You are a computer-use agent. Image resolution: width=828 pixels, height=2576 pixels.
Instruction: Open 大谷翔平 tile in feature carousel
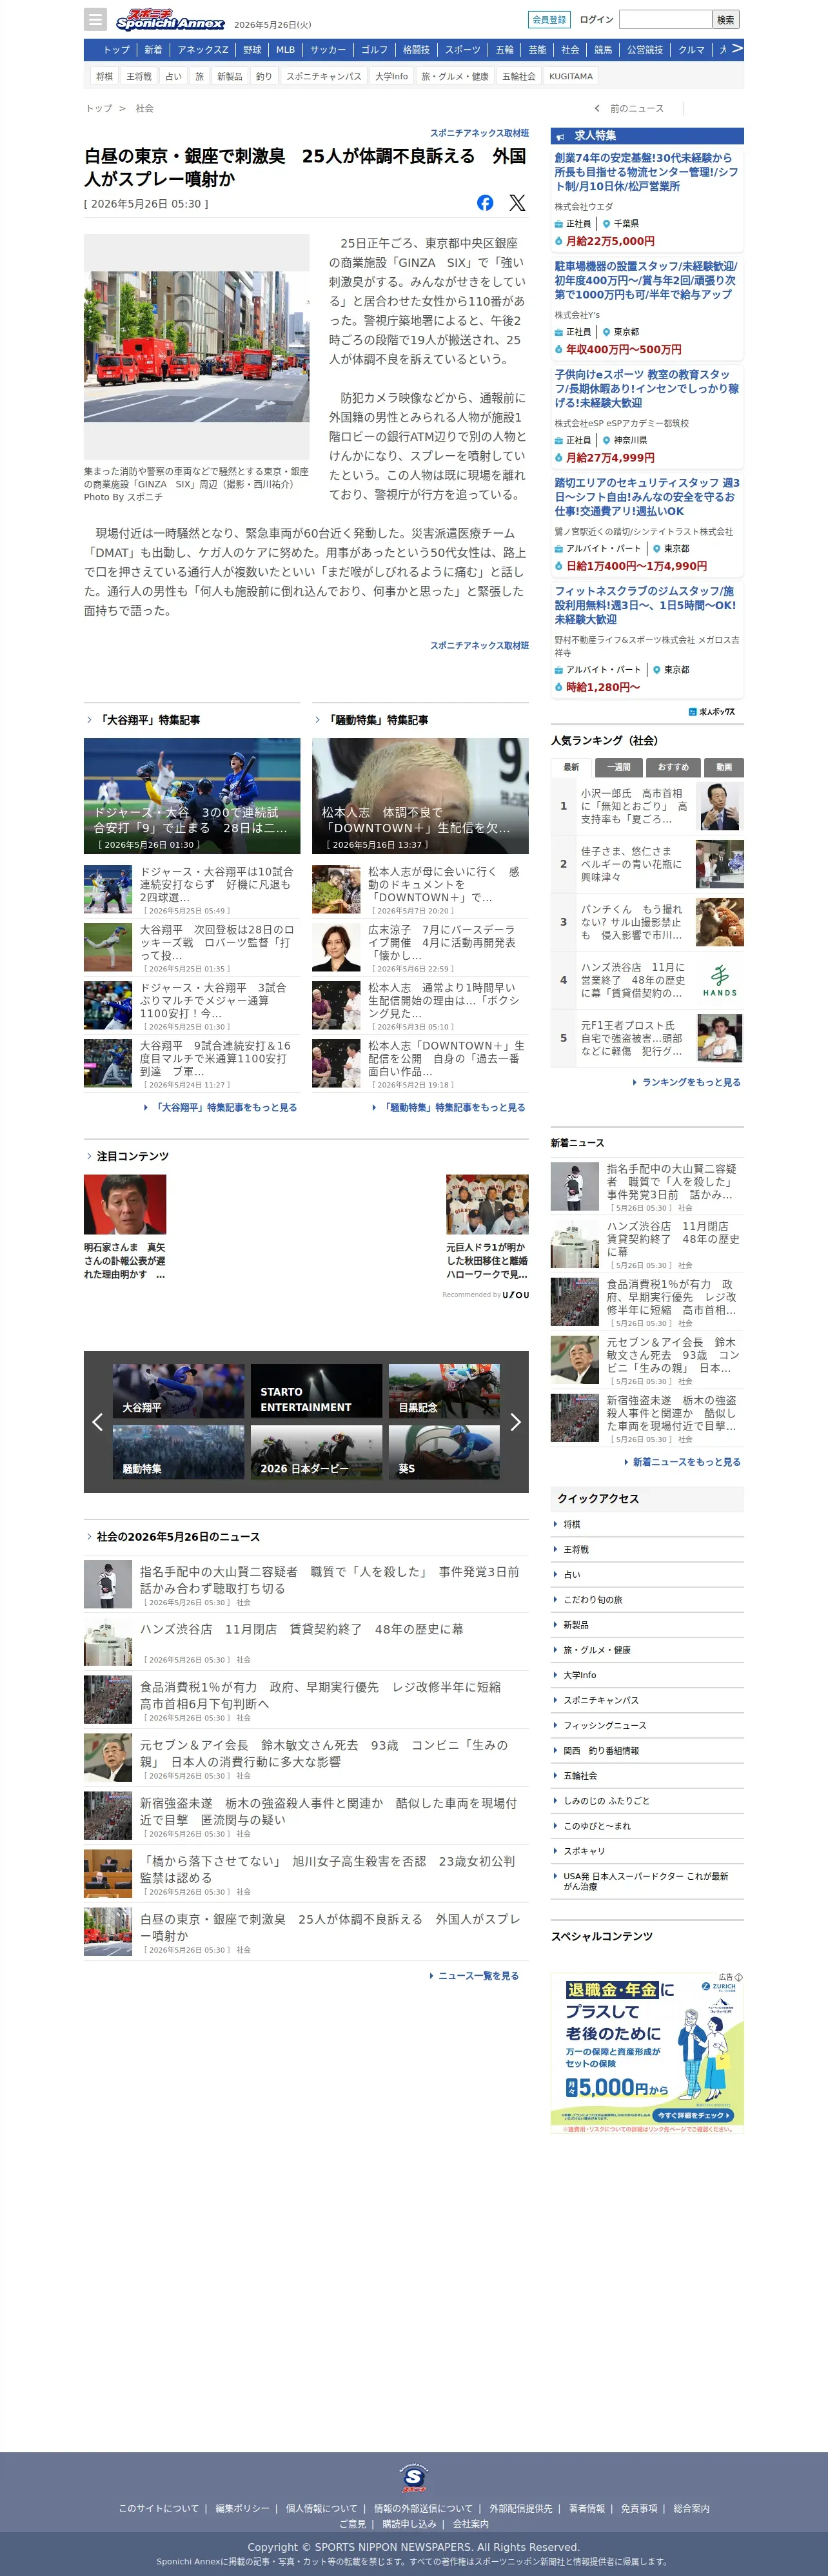178,1391
